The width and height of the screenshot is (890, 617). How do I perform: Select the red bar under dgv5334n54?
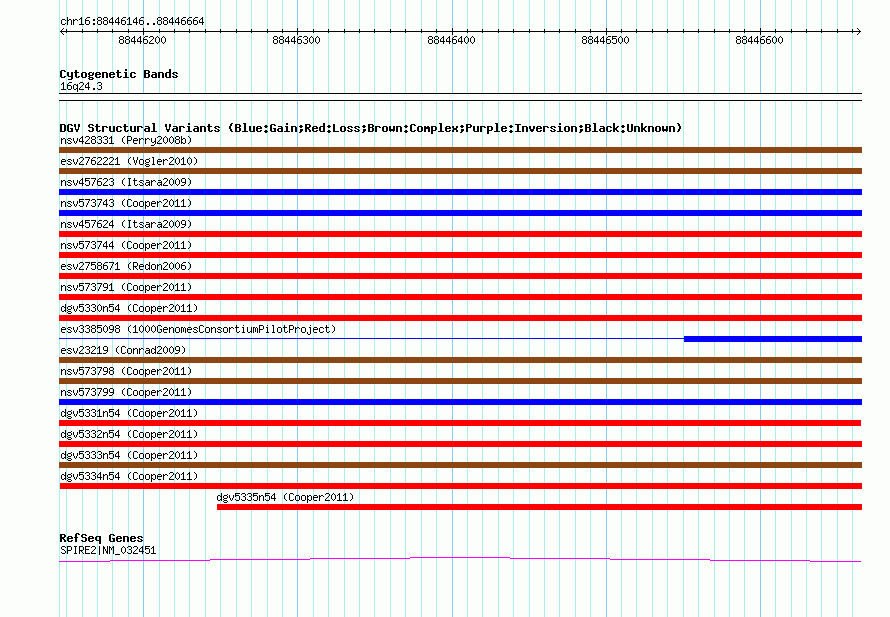(460, 486)
